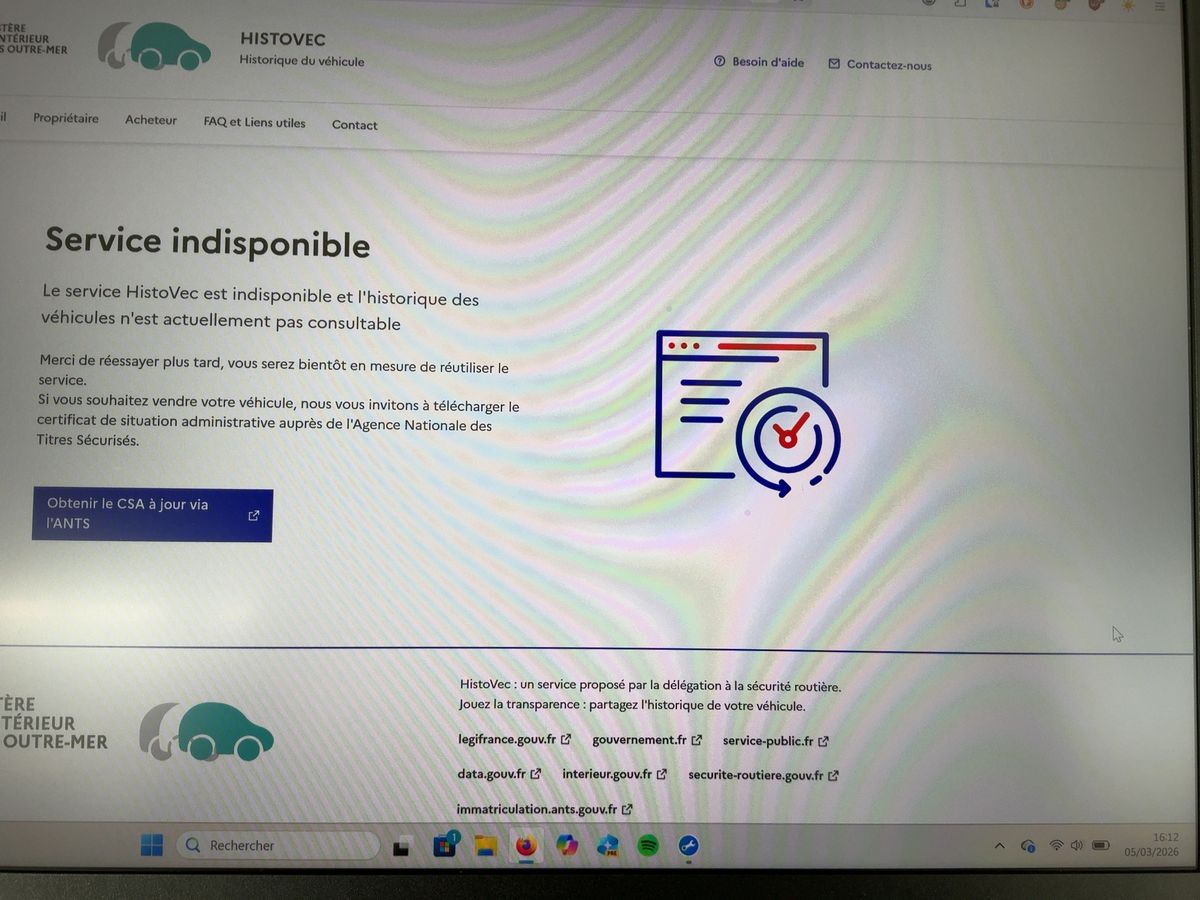Open File Explorer from the taskbar
This screenshot has width=1200, height=900.
click(486, 846)
